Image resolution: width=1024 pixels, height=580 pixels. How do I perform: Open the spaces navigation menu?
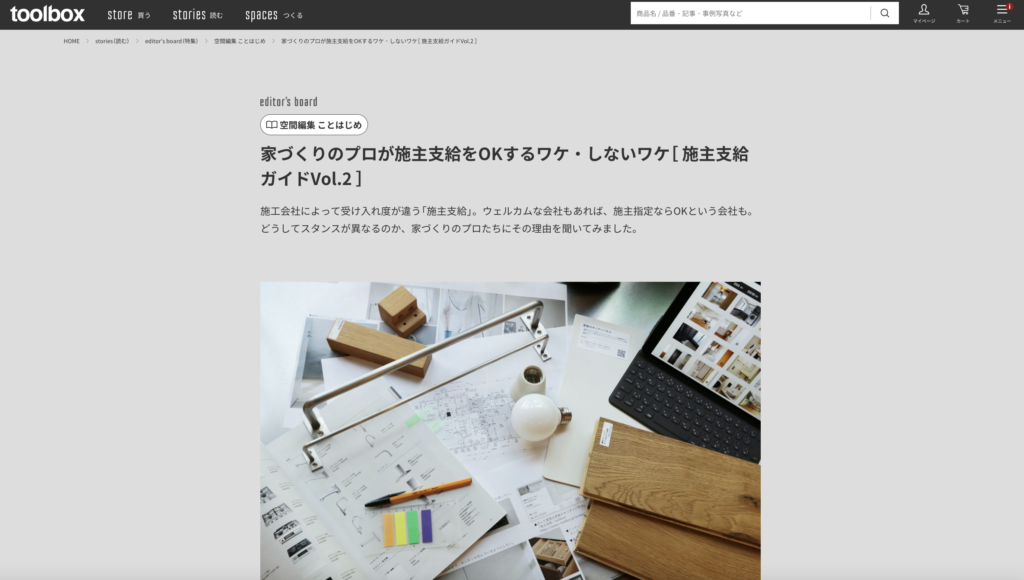pyautogui.click(x=274, y=14)
